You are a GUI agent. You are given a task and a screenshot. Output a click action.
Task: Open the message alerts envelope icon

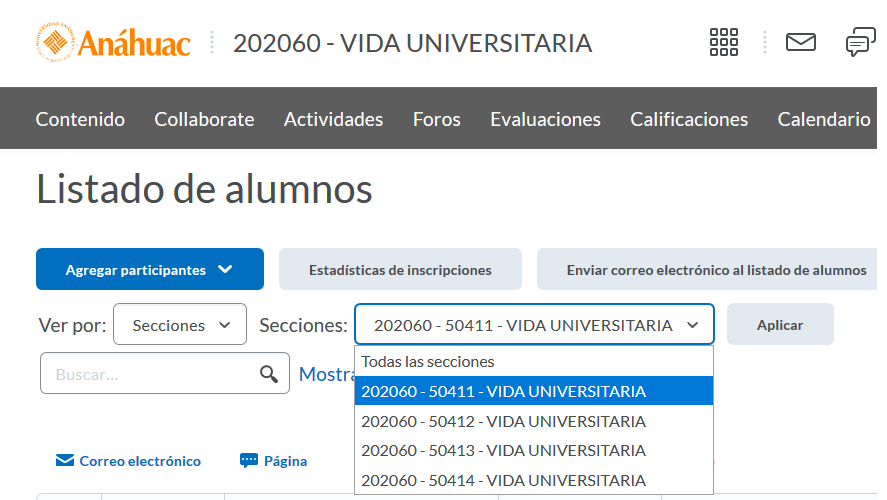coord(801,42)
